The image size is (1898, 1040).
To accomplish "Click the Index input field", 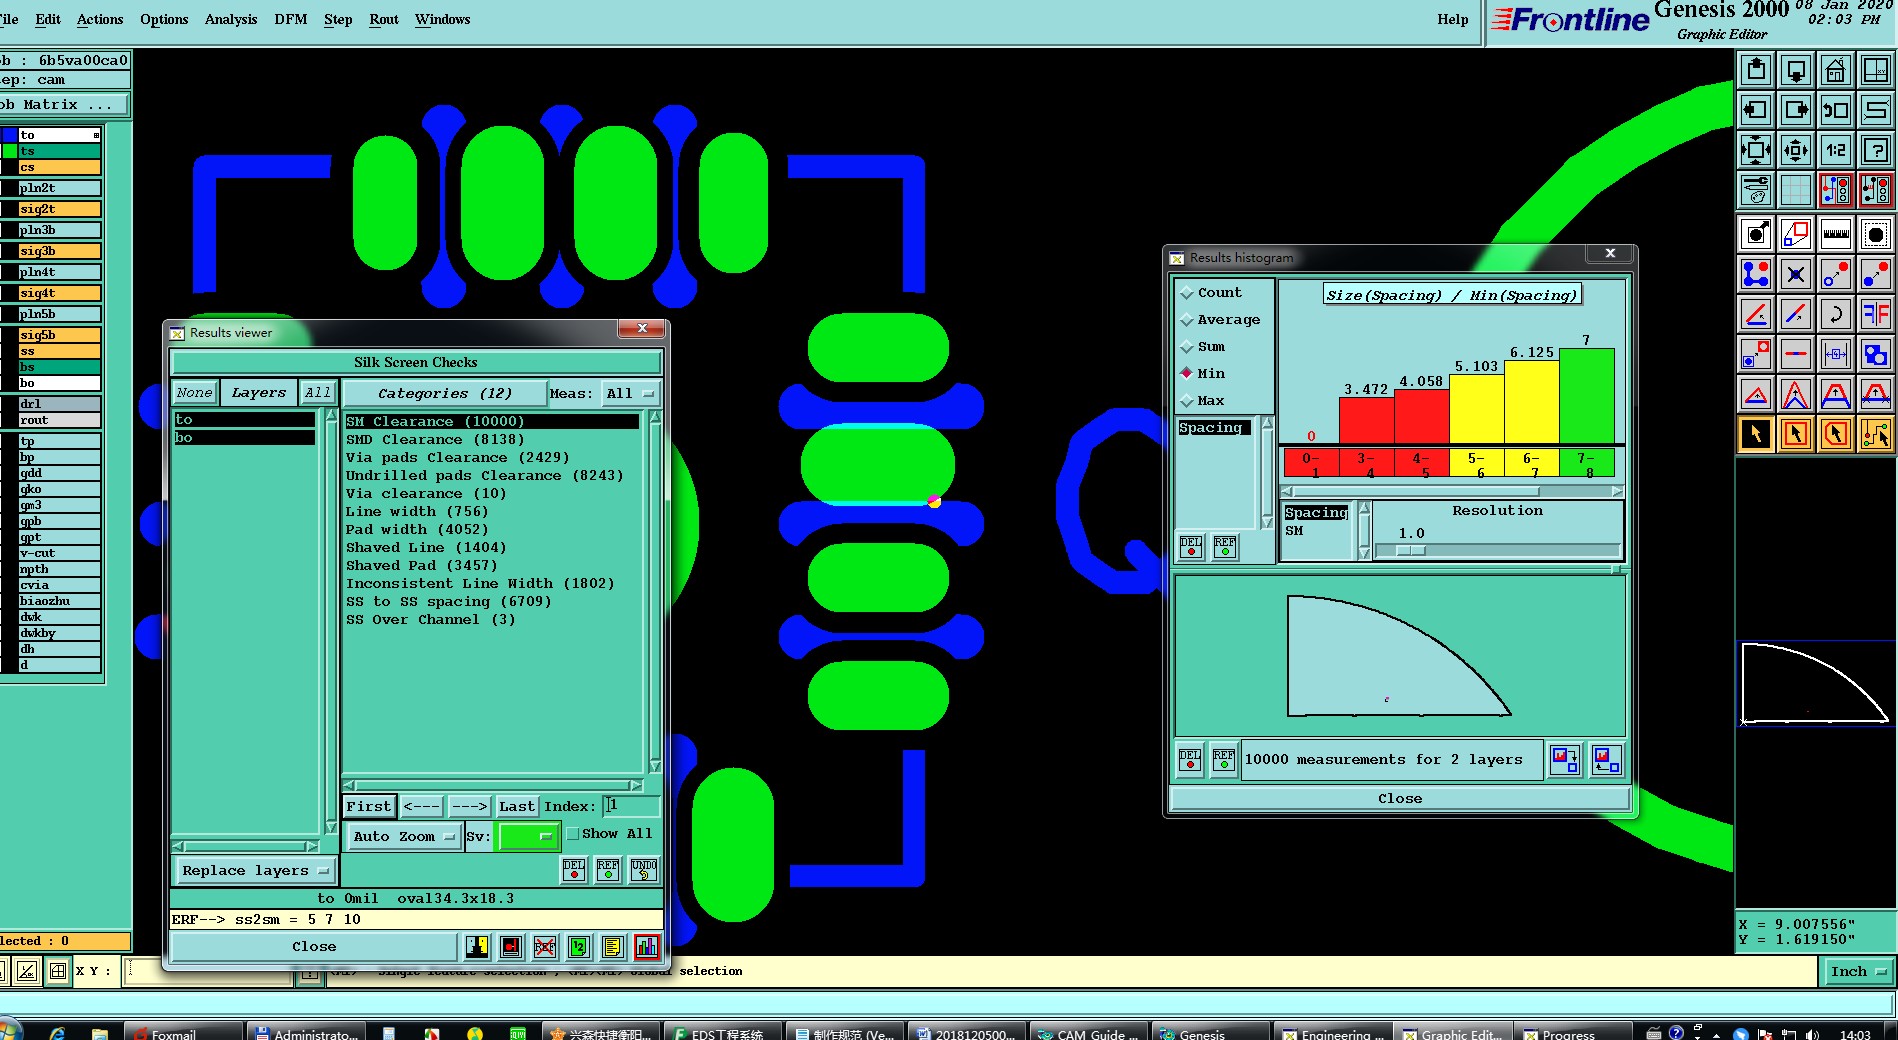I will pos(631,806).
